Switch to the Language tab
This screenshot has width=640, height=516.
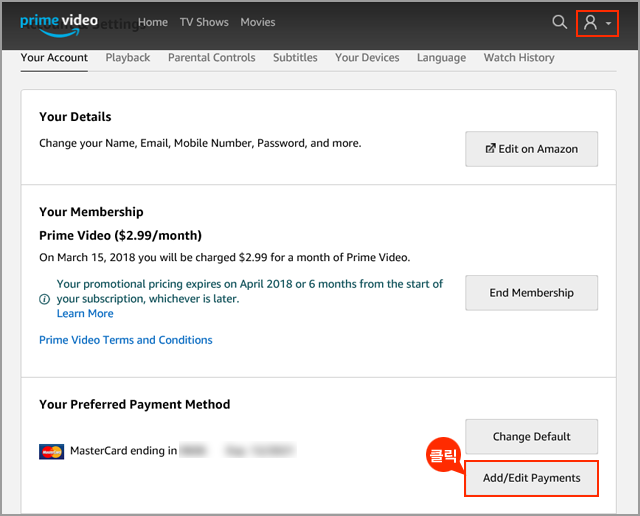(441, 58)
